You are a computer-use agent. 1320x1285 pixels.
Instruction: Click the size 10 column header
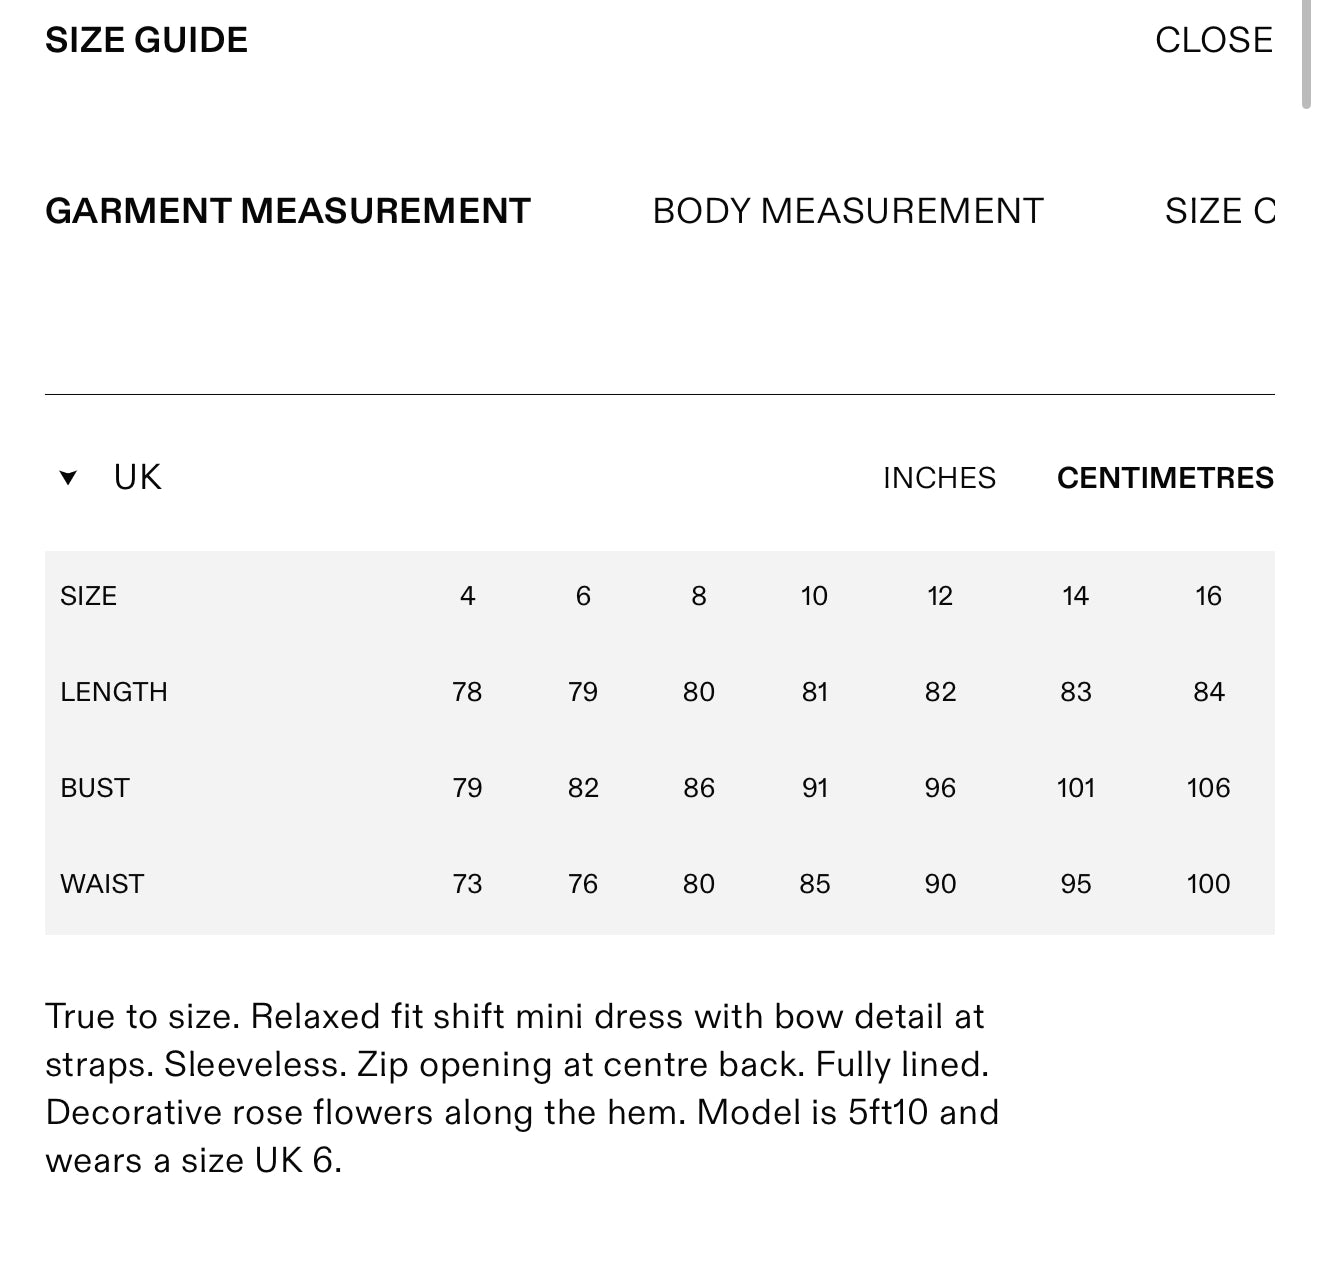pyautogui.click(x=814, y=596)
